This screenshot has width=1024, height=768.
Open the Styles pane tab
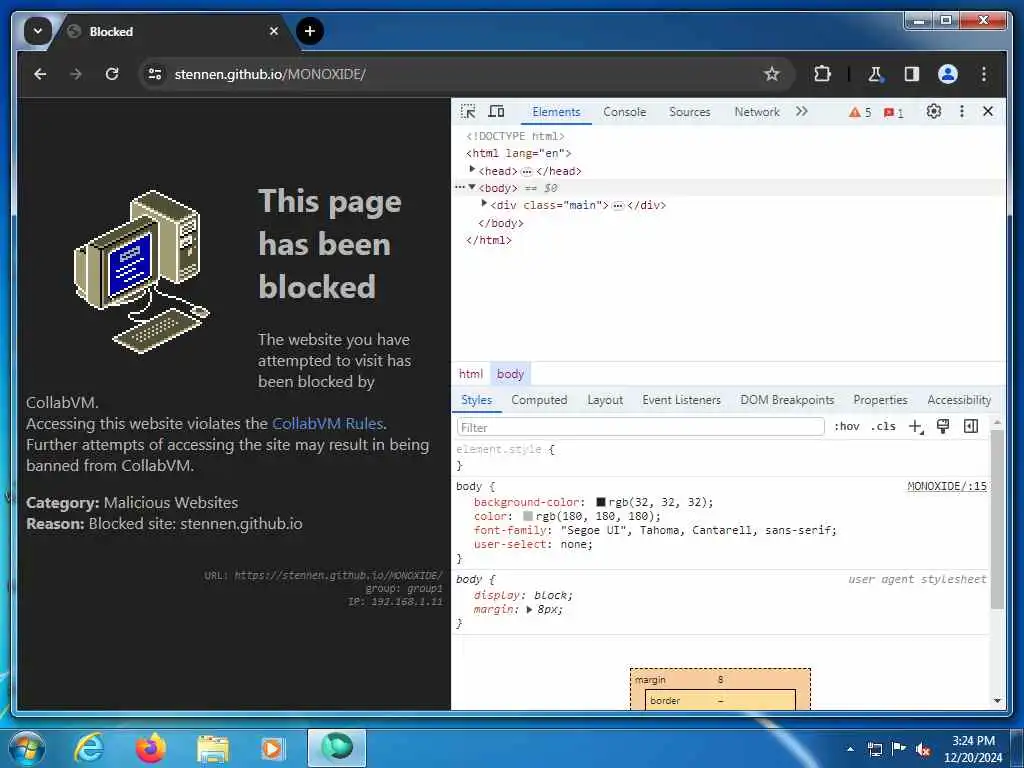tap(476, 400)
